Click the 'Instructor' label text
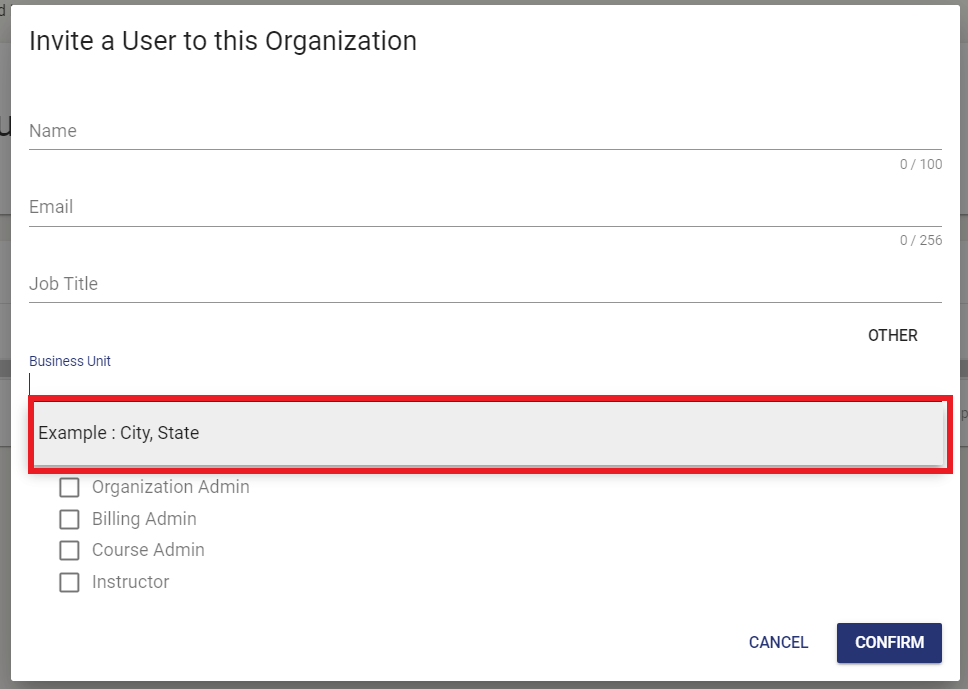This screenshot has height=689, width=968. pyautogui.click(x=130, y=582)
